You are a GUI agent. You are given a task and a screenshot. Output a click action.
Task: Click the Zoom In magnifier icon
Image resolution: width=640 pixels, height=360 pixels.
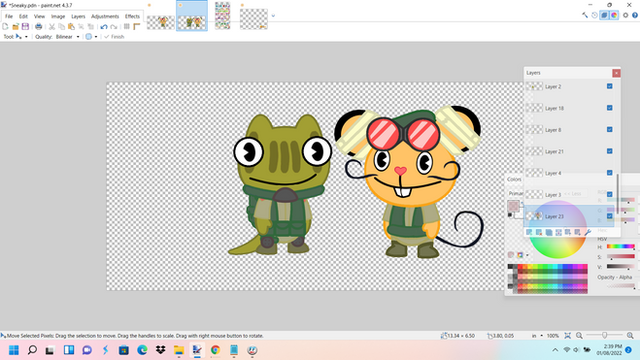[x=630, y=336]
